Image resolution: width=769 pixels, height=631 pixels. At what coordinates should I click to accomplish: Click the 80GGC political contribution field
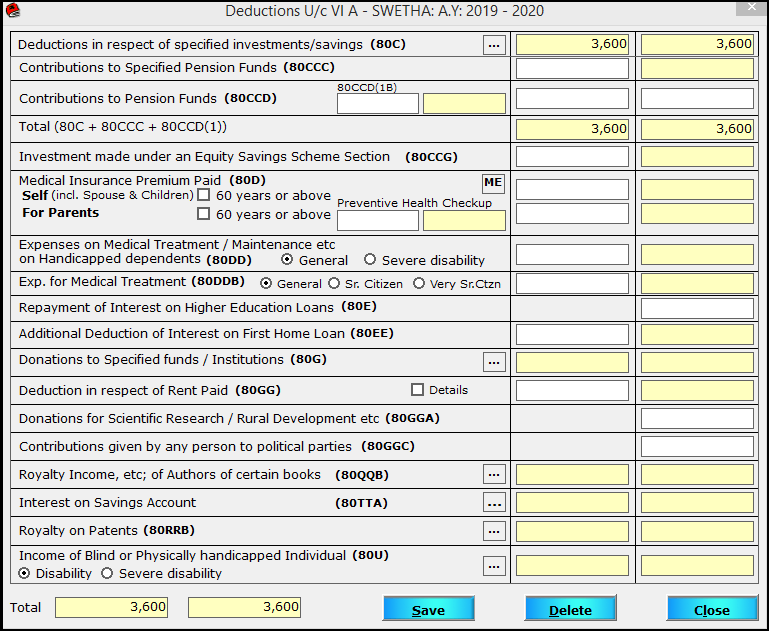(x=697, y=447)
